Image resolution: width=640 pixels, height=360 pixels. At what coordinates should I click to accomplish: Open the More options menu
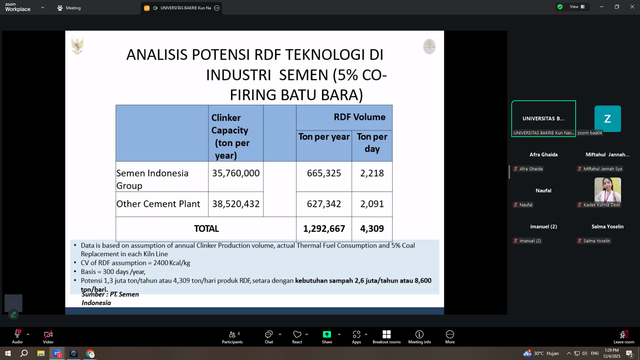coord(450,337)
